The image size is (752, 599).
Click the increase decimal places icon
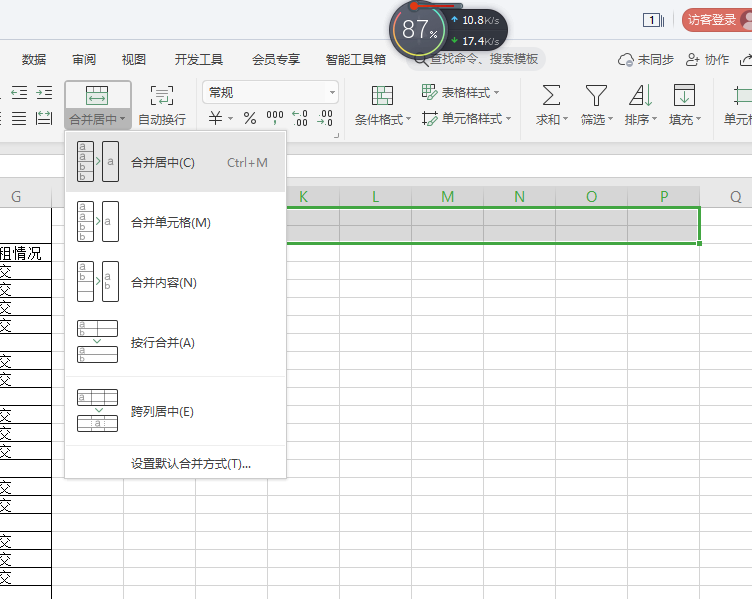(300, 117)
